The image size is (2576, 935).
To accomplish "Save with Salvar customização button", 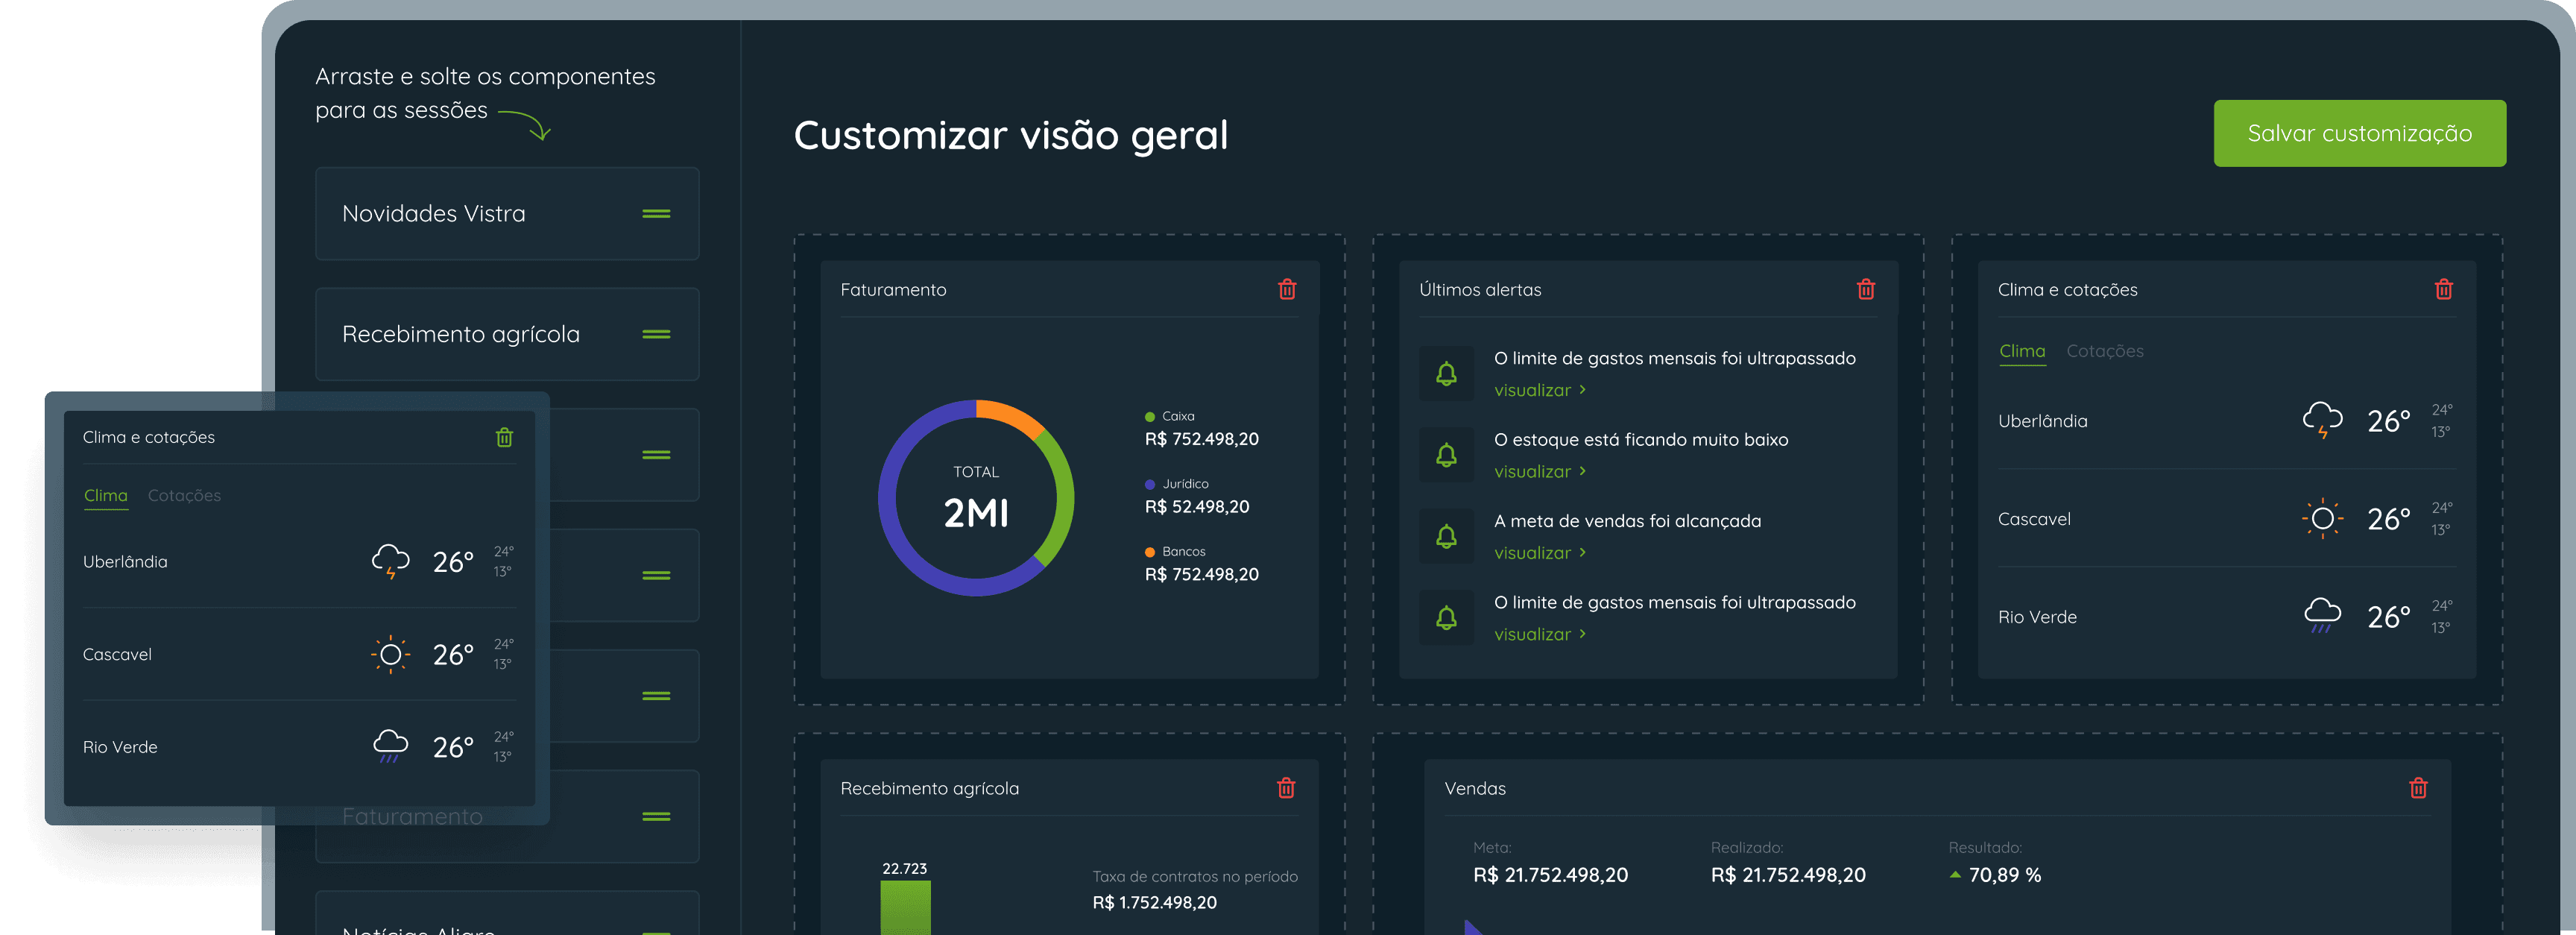I will [x=2359, y=133].
